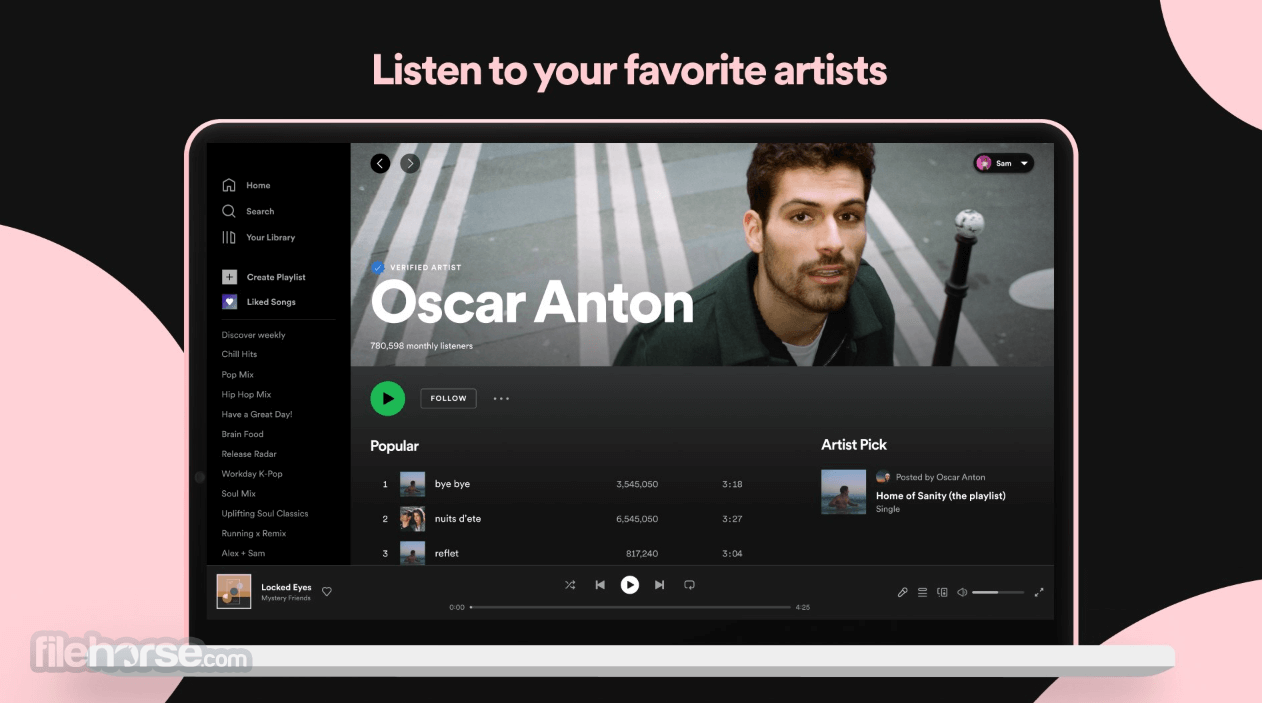Open the Sam account dropdown
The height and width of the screenshot is (703, 1262).
click(x=1003, y=163)
